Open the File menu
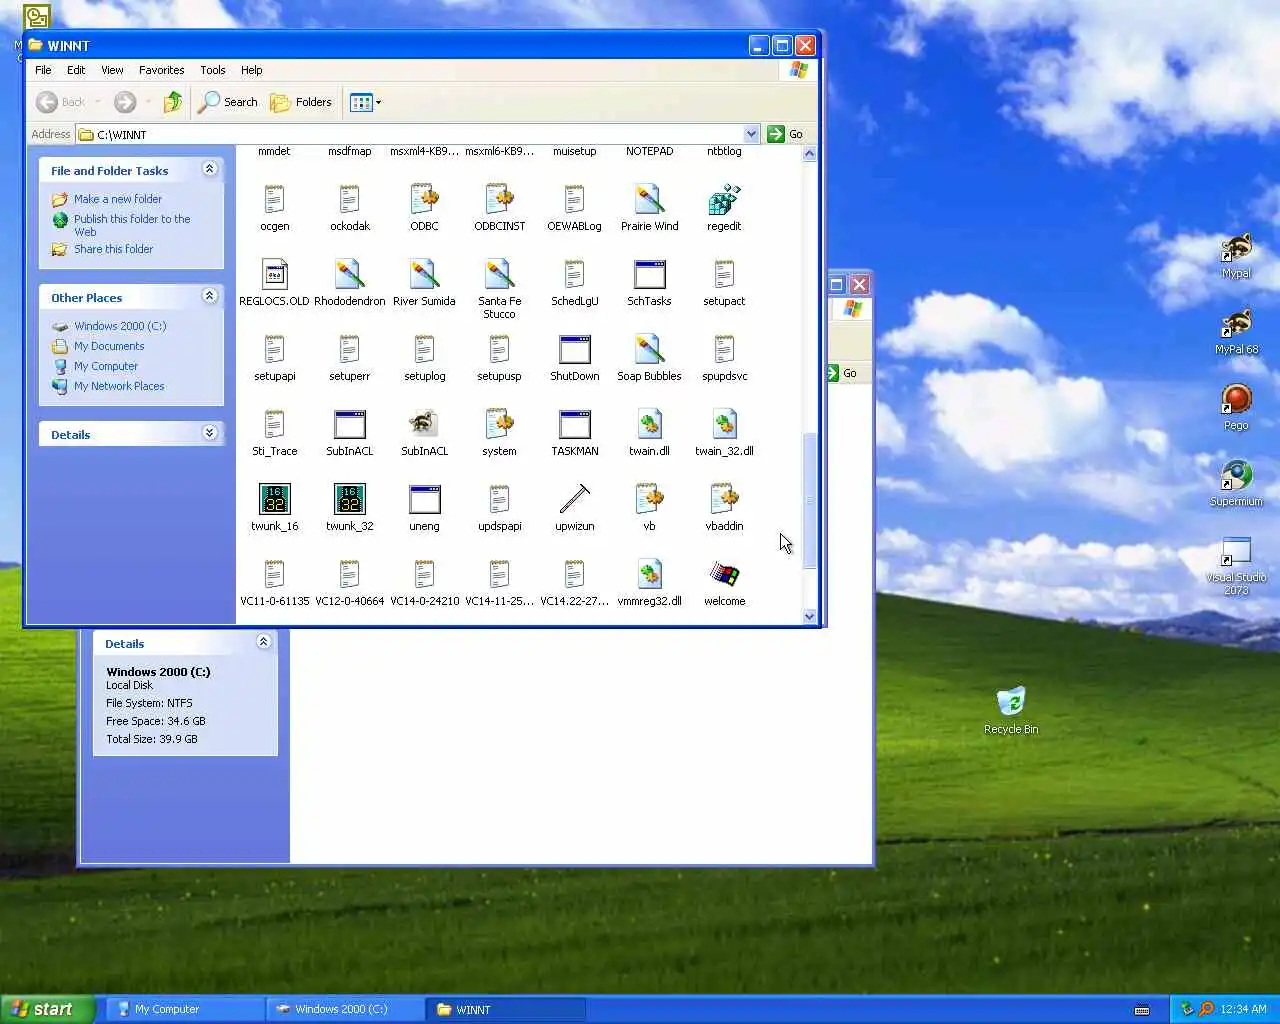Image resolution: width=1280 pixels, height=1024 pixels. pyautogui.click(x=43, y=70)
